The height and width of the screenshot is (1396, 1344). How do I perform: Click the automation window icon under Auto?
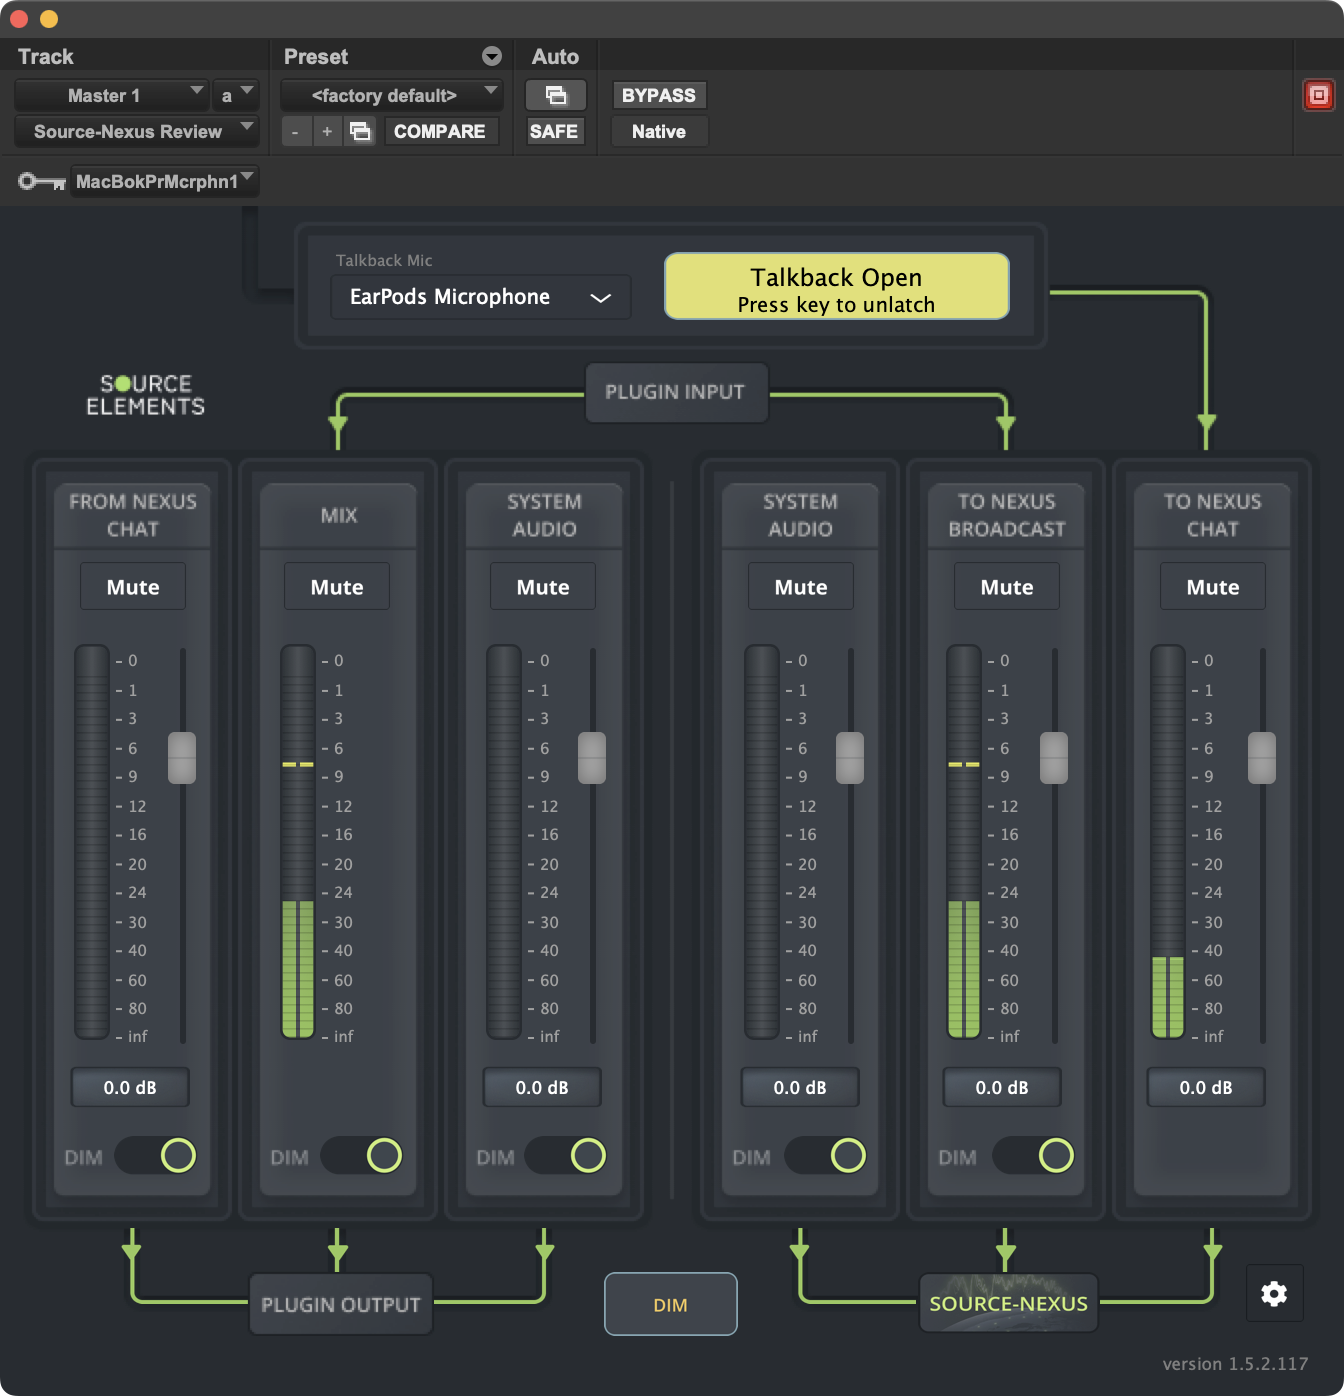pos(555,95)
